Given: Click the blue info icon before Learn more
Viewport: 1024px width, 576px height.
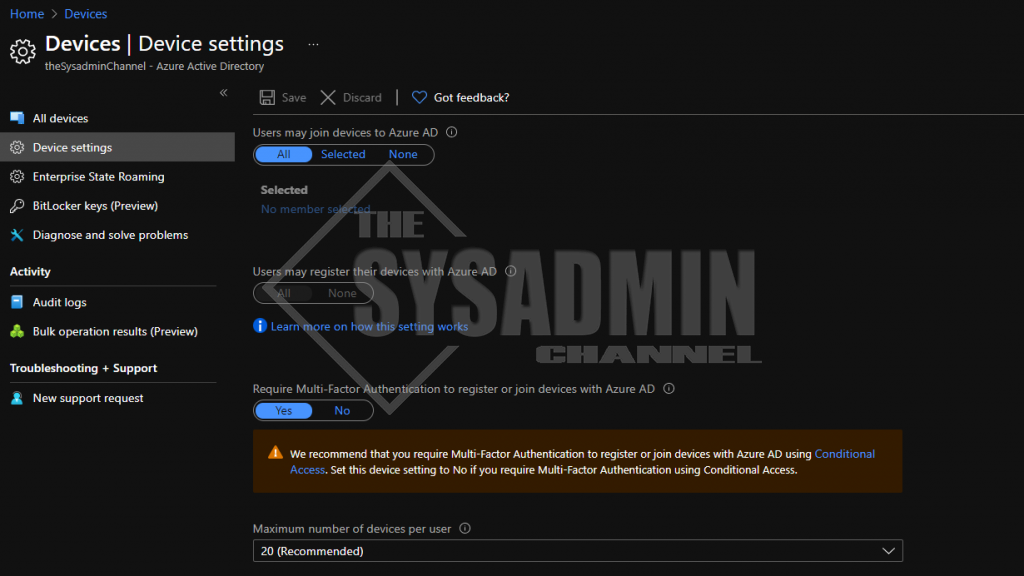Looking at the screenshot, I should coord(260,326).
